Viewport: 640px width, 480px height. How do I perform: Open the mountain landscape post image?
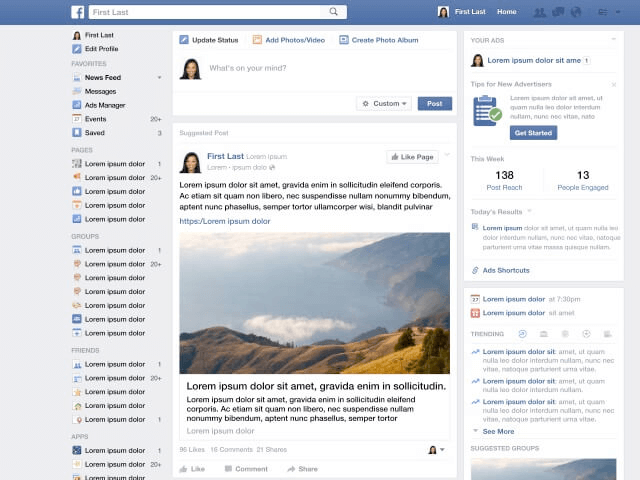315,303
